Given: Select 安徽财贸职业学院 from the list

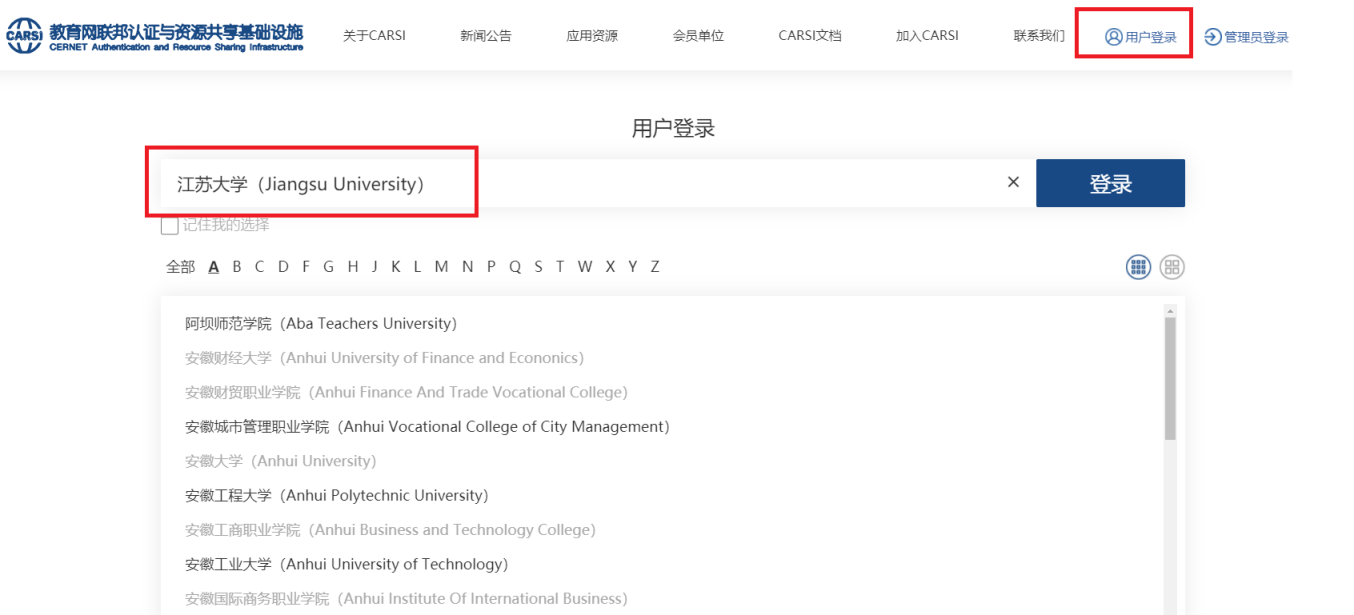Looking at the screenshot, I should 406,392.
